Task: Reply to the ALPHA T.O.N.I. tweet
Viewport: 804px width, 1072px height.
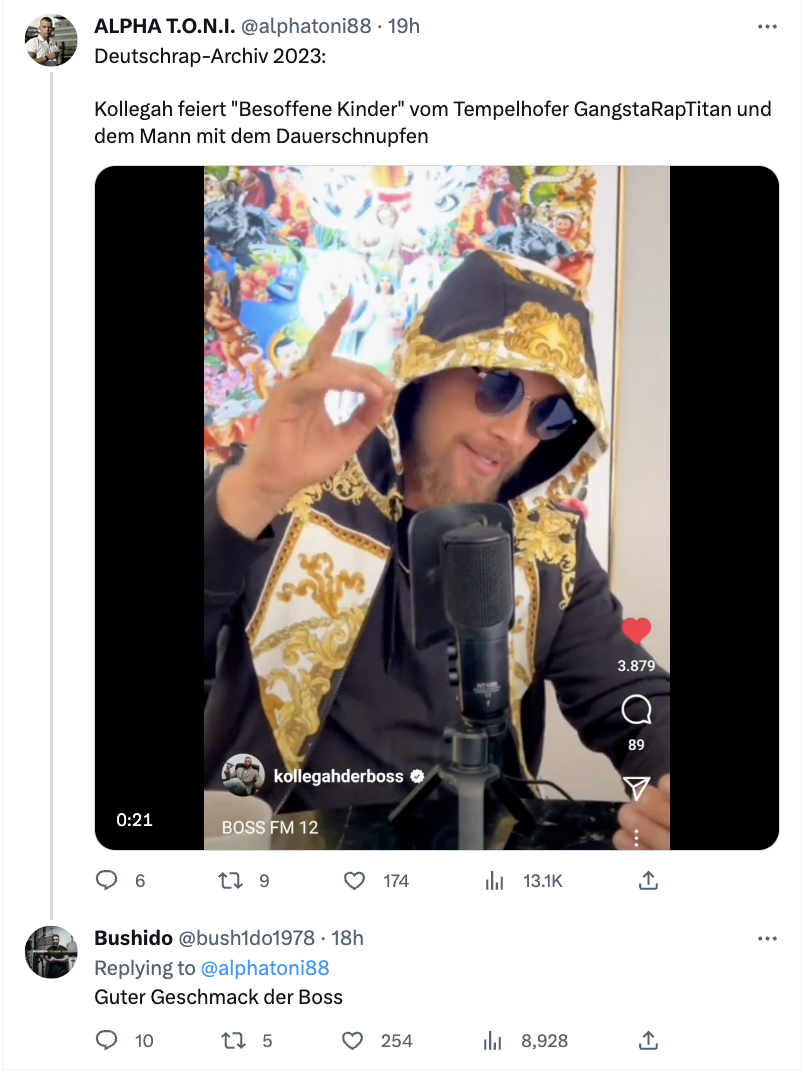Action: point(108,881)
